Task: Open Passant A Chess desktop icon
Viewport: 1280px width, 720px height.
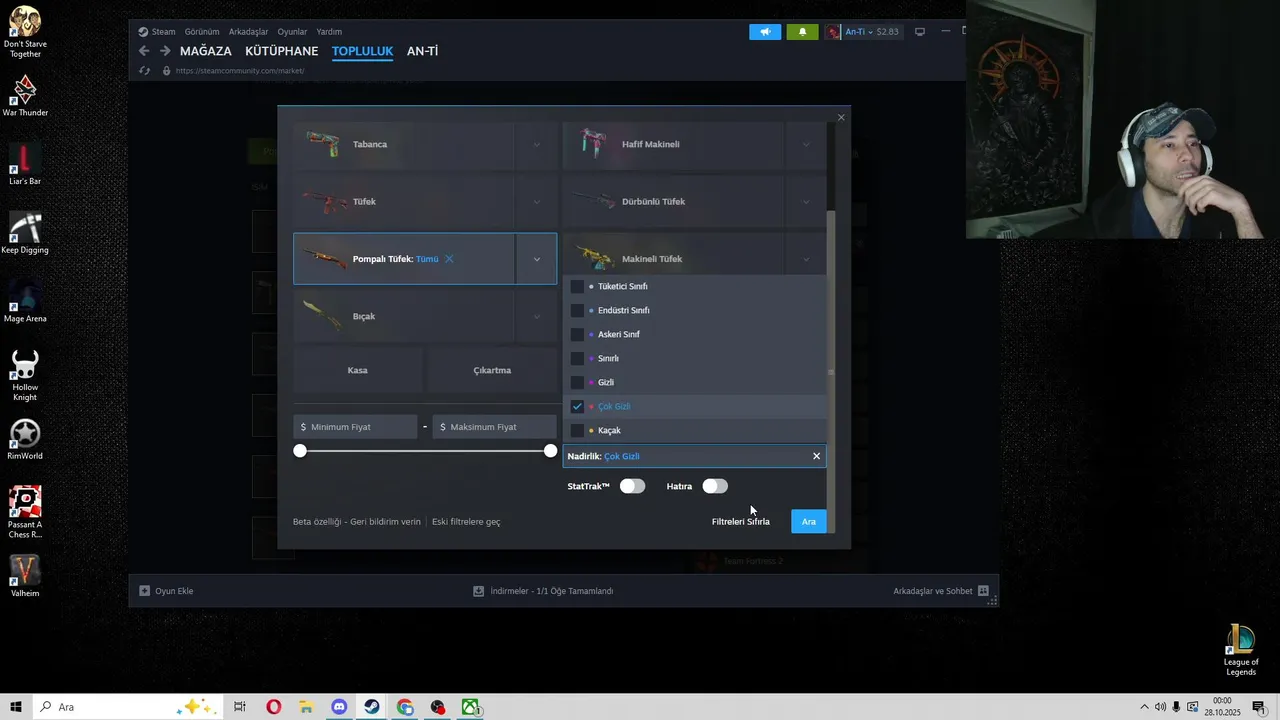Action: (x=25, y=511)
